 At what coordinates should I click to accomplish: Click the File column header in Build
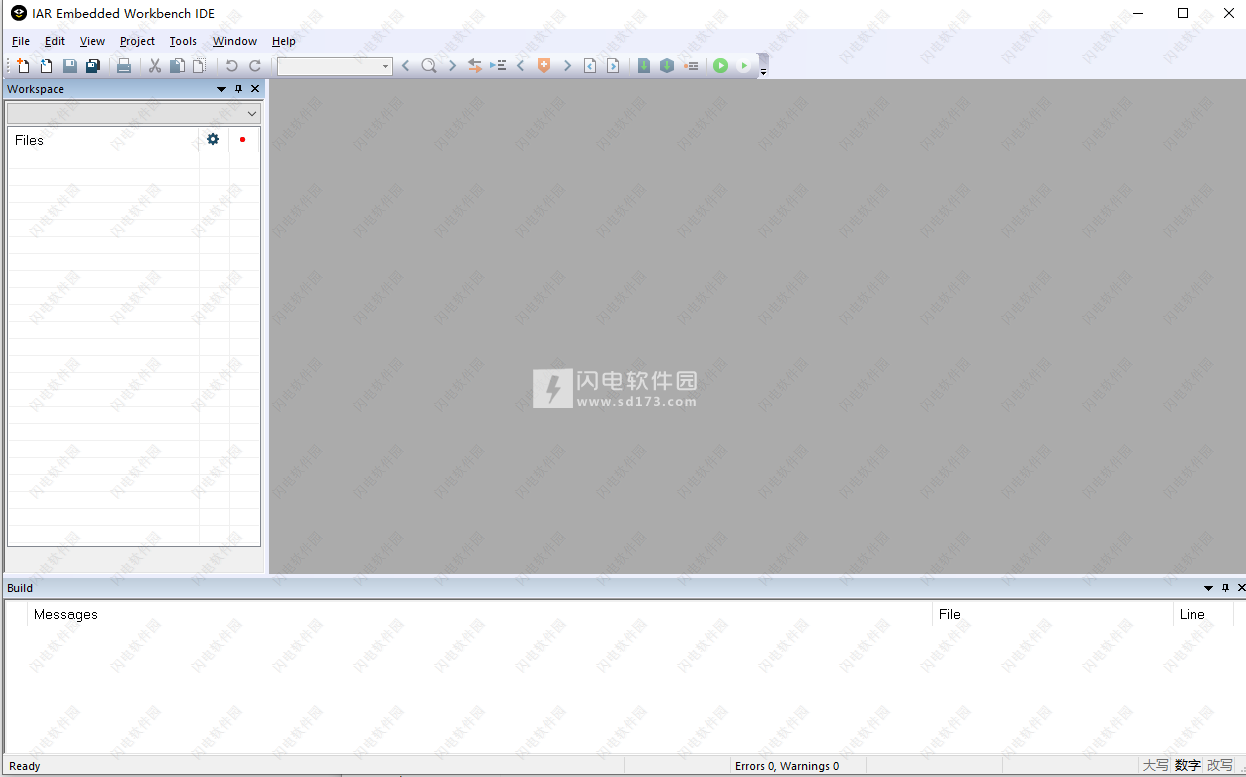pyautogui.click(x=1053, y=614)
